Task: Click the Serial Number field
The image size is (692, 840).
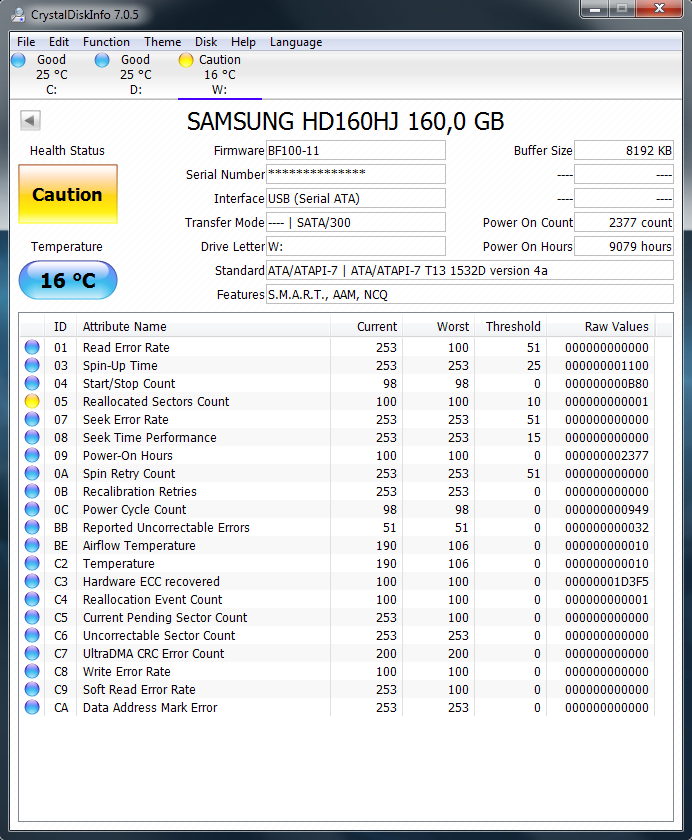Action: click(356, 174)
